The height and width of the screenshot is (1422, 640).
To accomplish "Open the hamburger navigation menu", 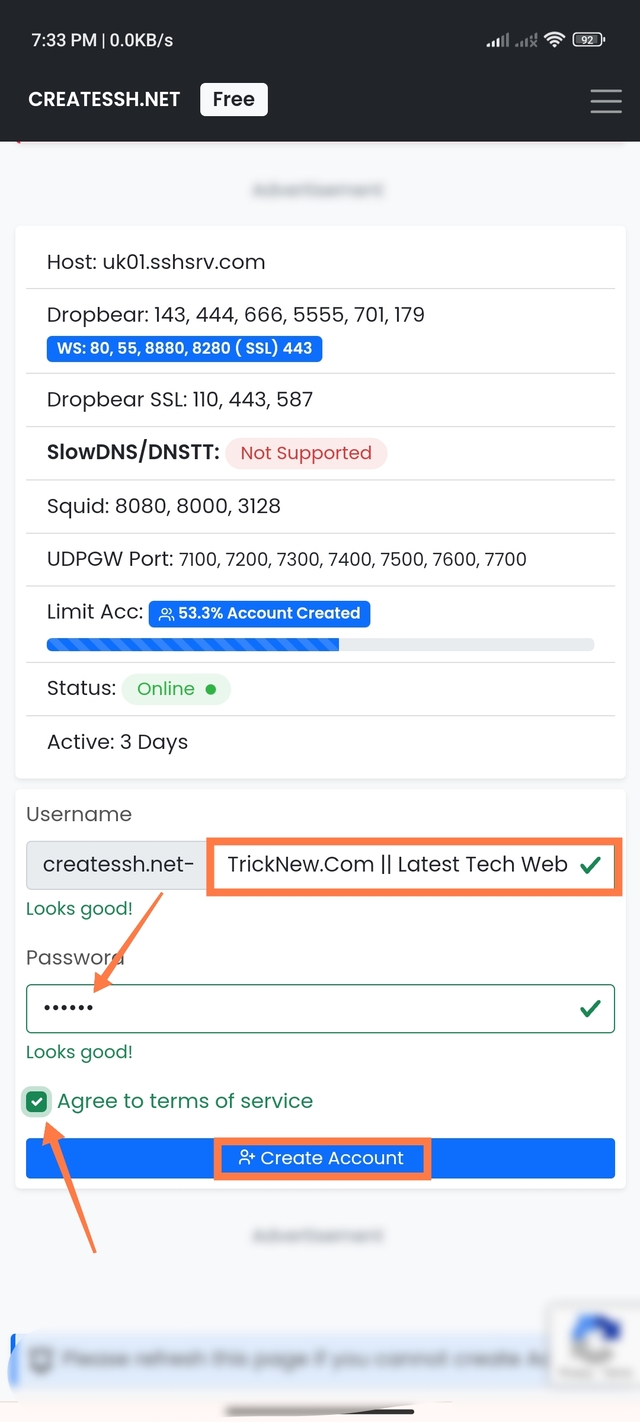I will [605, 100].
